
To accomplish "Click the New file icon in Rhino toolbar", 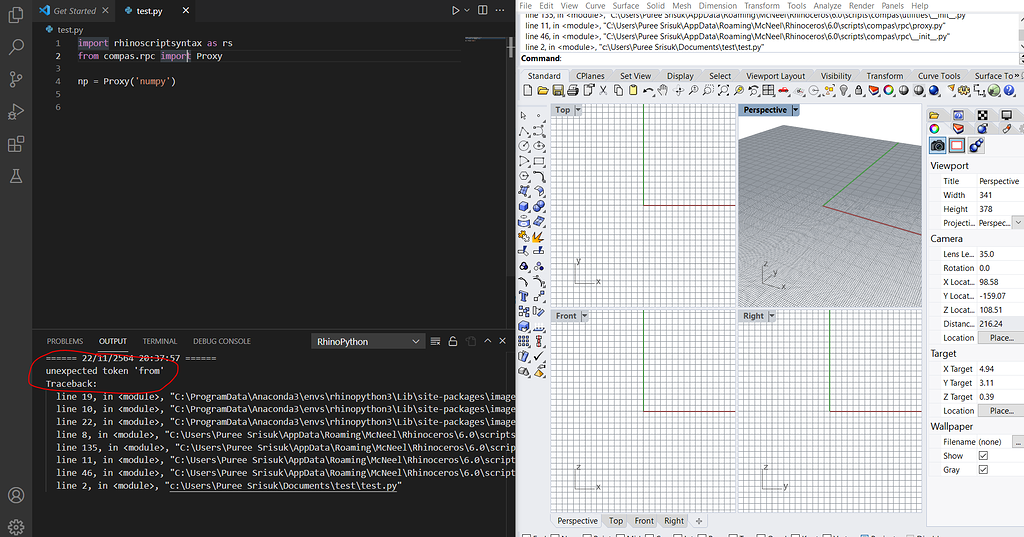I will click(x=527, y=91).
